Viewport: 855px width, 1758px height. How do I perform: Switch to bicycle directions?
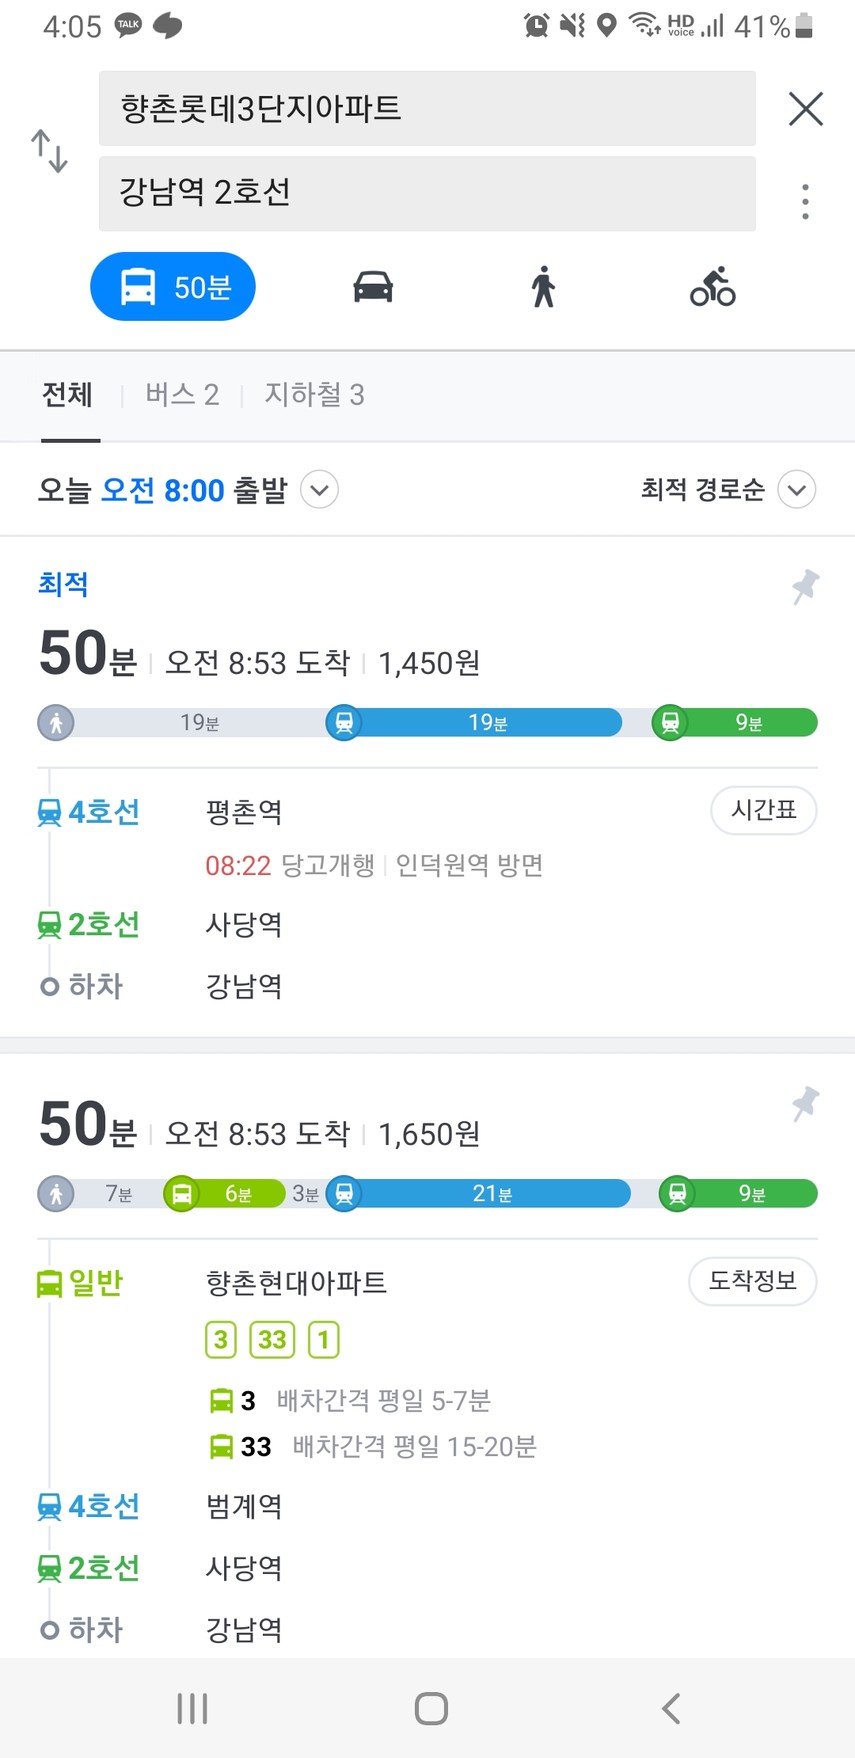[x=713, y=287]
